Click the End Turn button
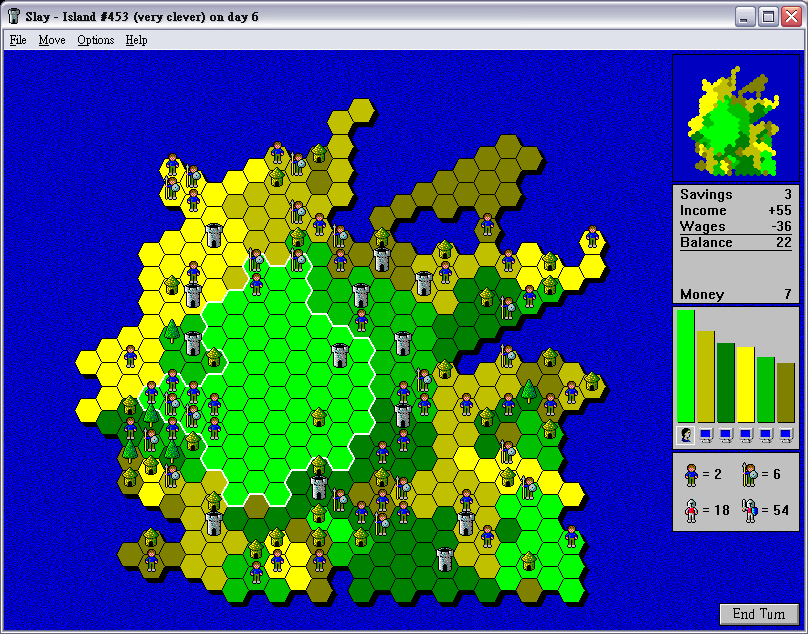808x634 pixels. 759,613
